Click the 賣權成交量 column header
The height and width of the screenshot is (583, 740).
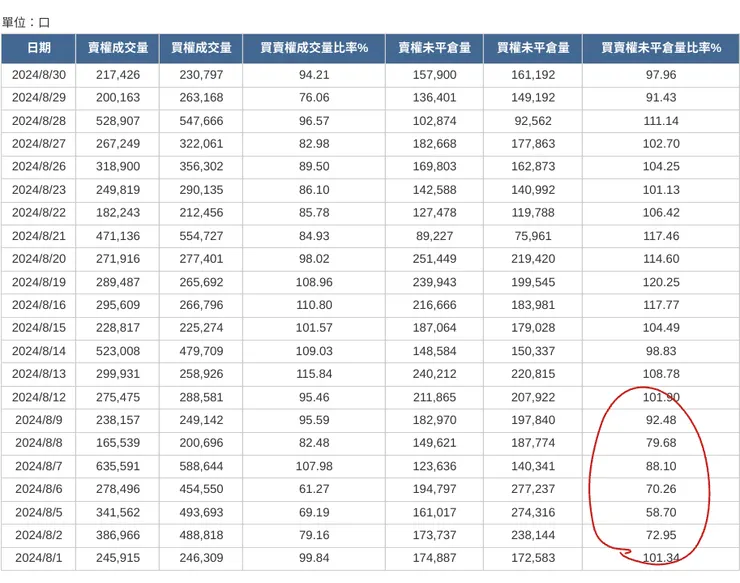[118, 48]
